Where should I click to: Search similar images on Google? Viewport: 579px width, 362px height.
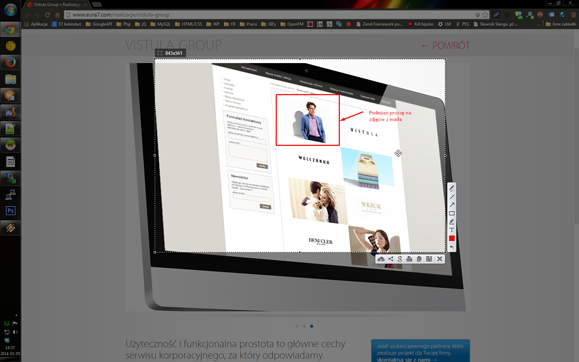[400, 259]
